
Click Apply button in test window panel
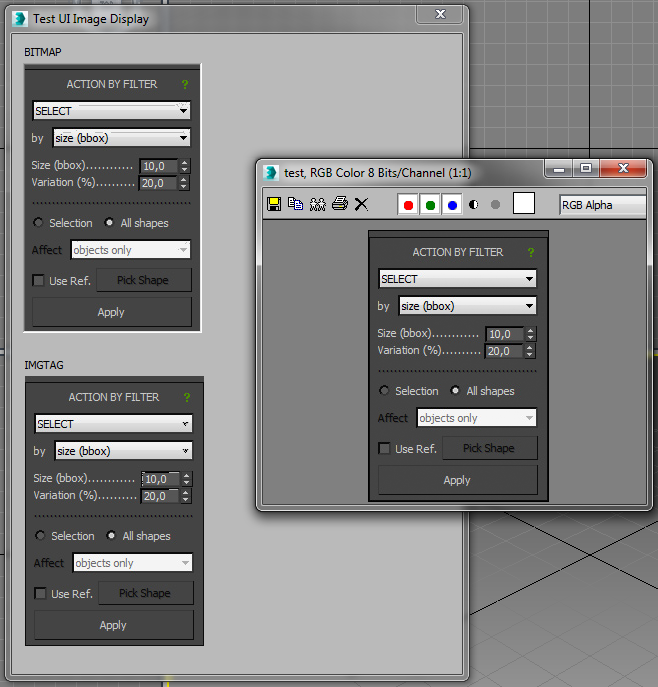[458, 480]
